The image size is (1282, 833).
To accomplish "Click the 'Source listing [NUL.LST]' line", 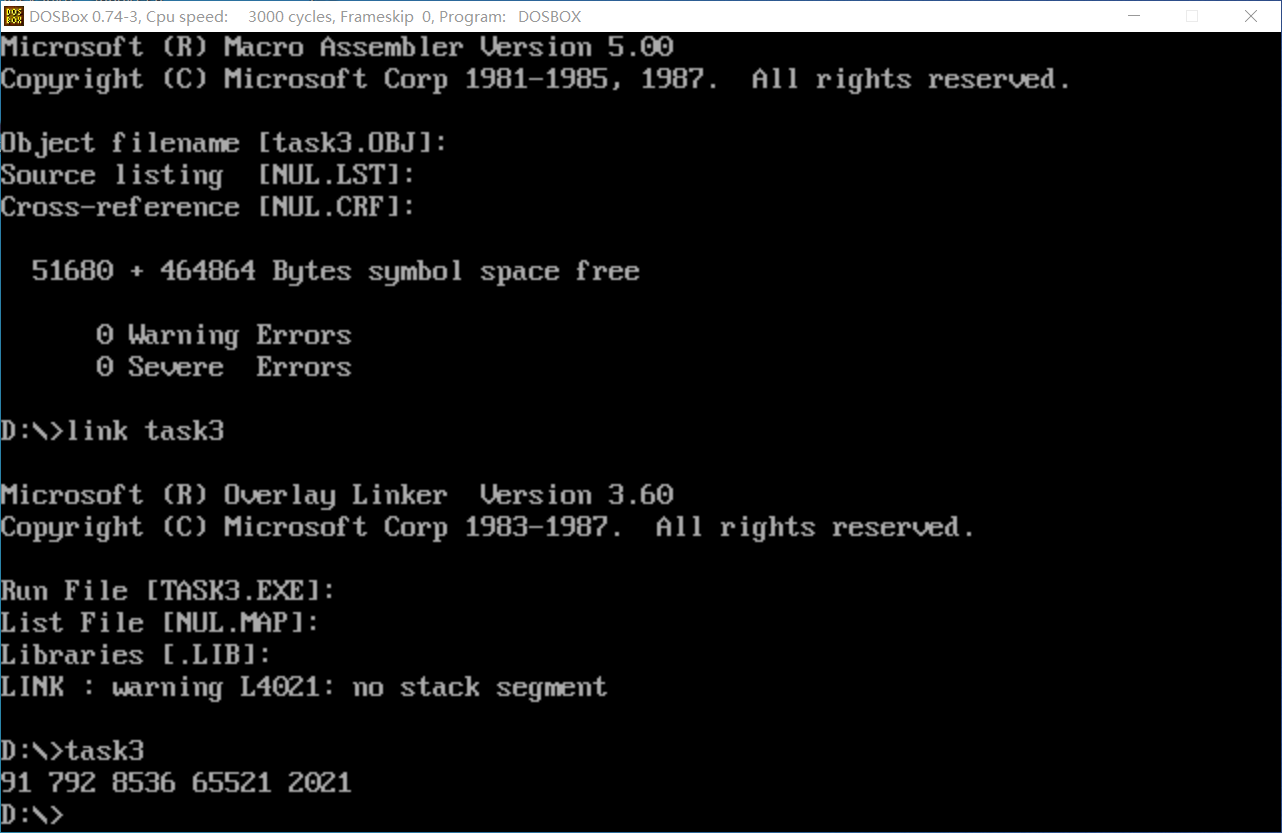I will 207,175.
